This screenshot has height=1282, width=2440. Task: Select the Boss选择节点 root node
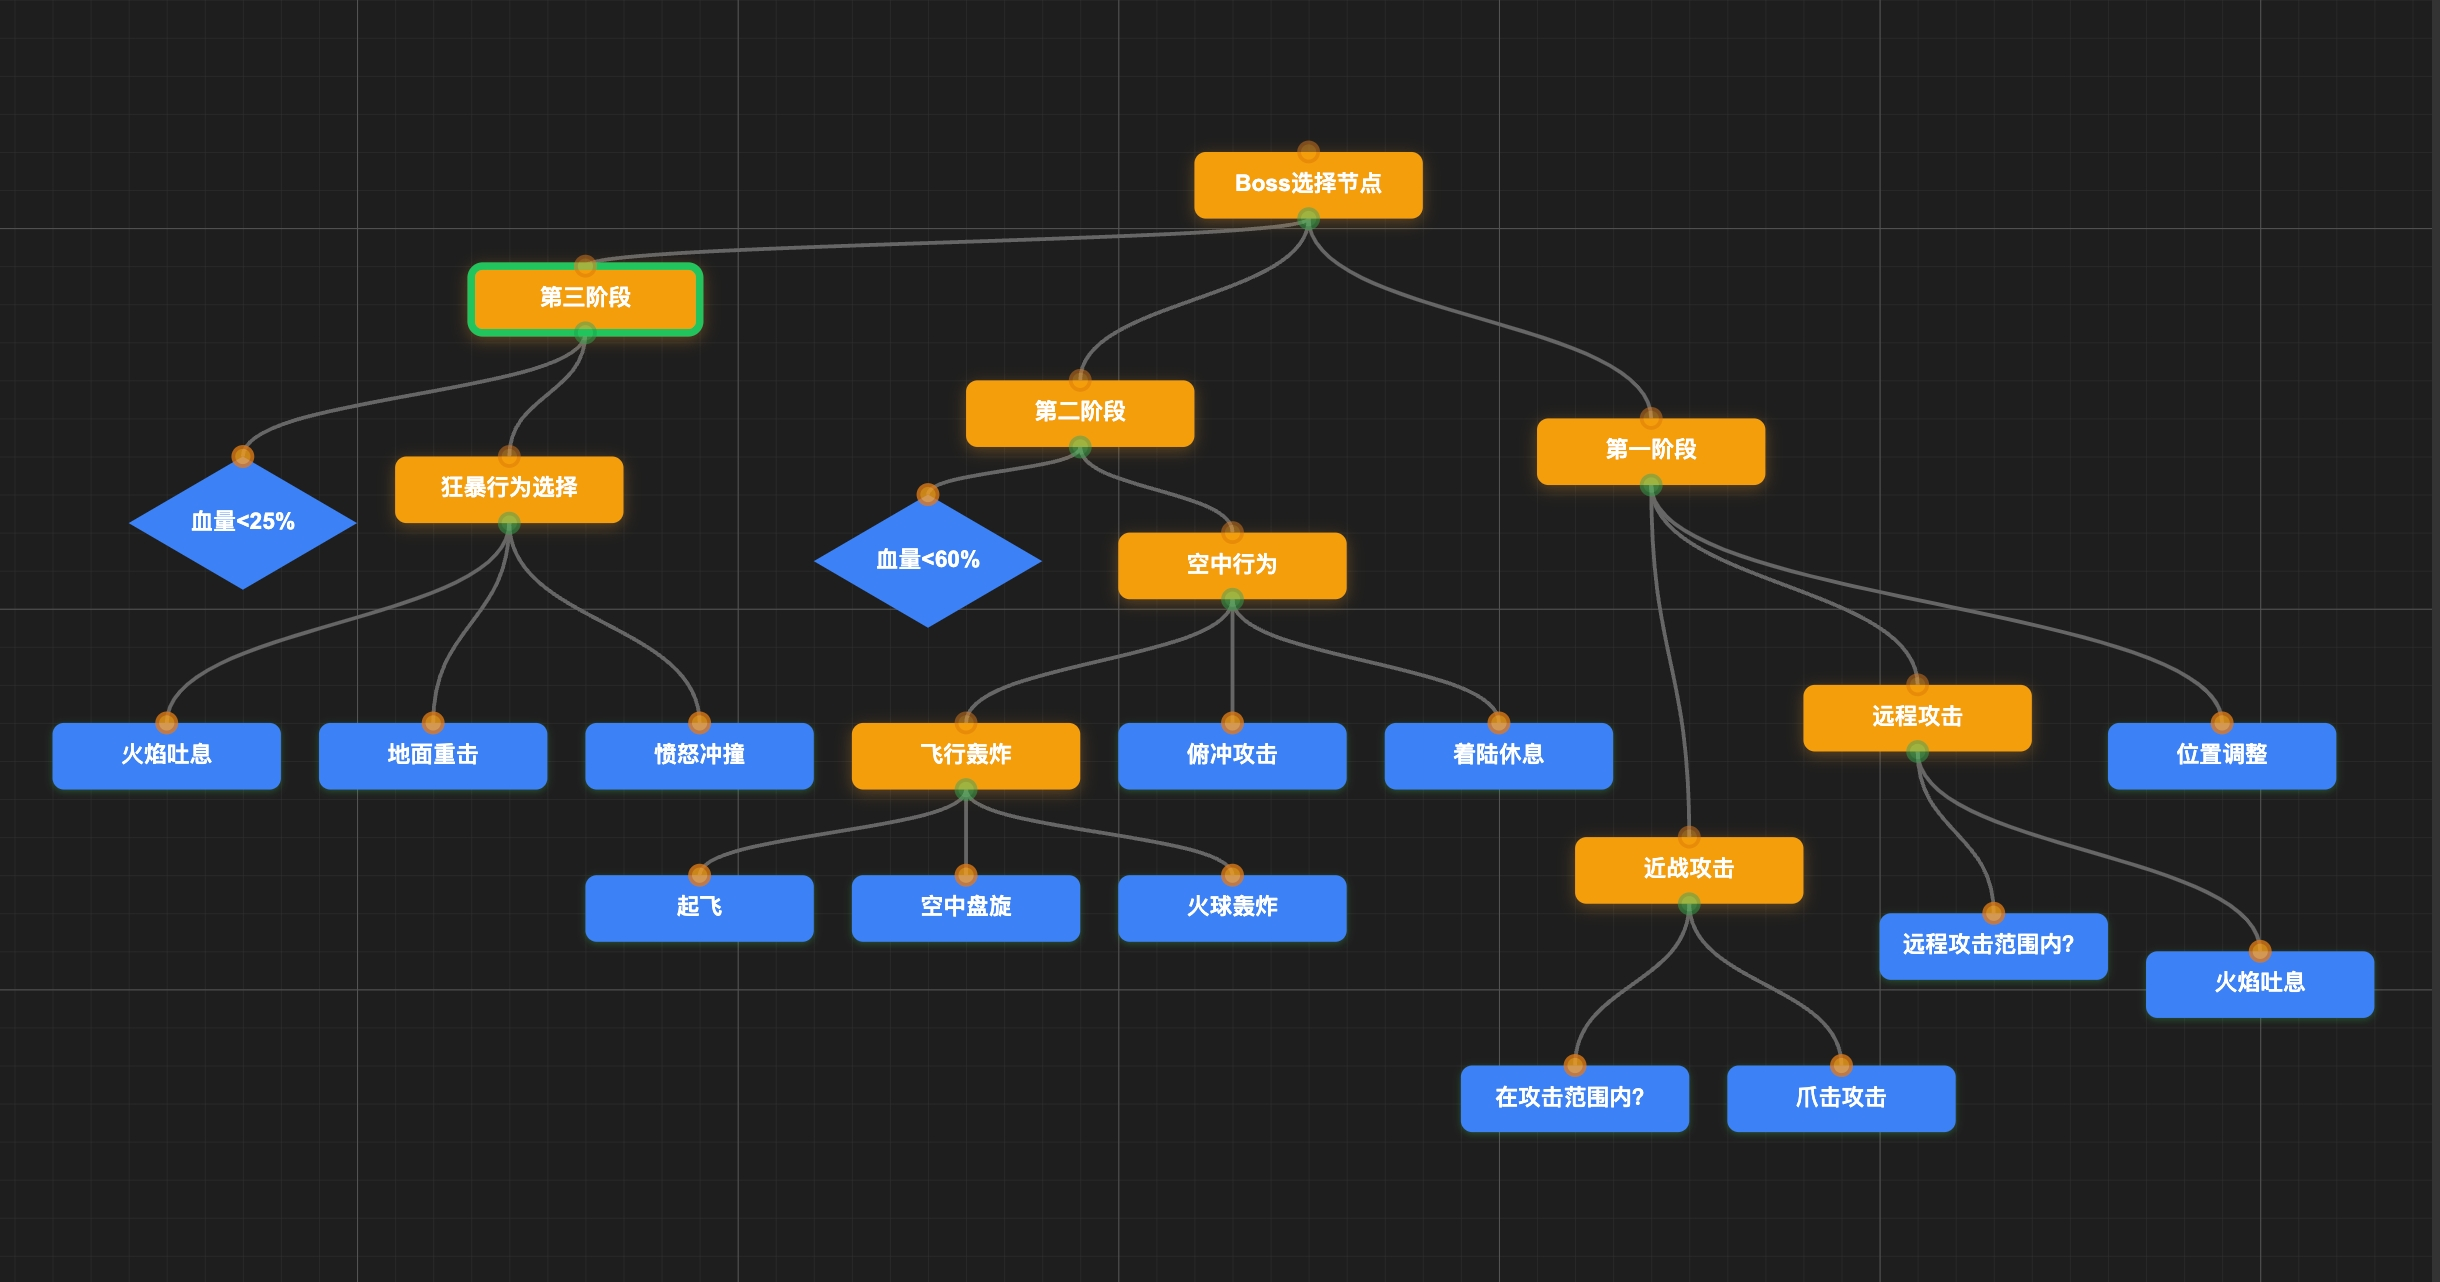(1307, 185)
